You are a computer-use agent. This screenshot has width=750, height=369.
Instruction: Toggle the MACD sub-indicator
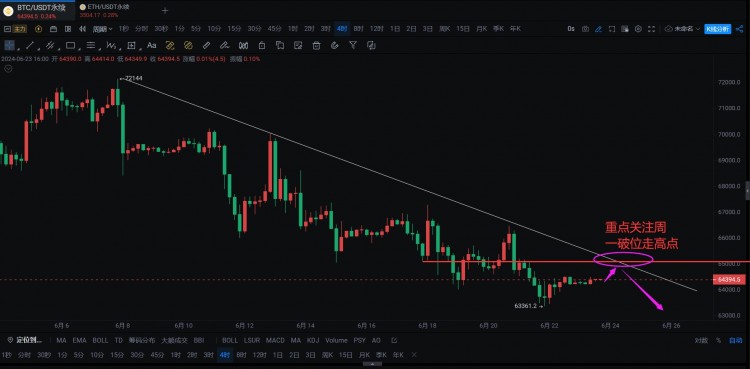[x=275, y=340]
